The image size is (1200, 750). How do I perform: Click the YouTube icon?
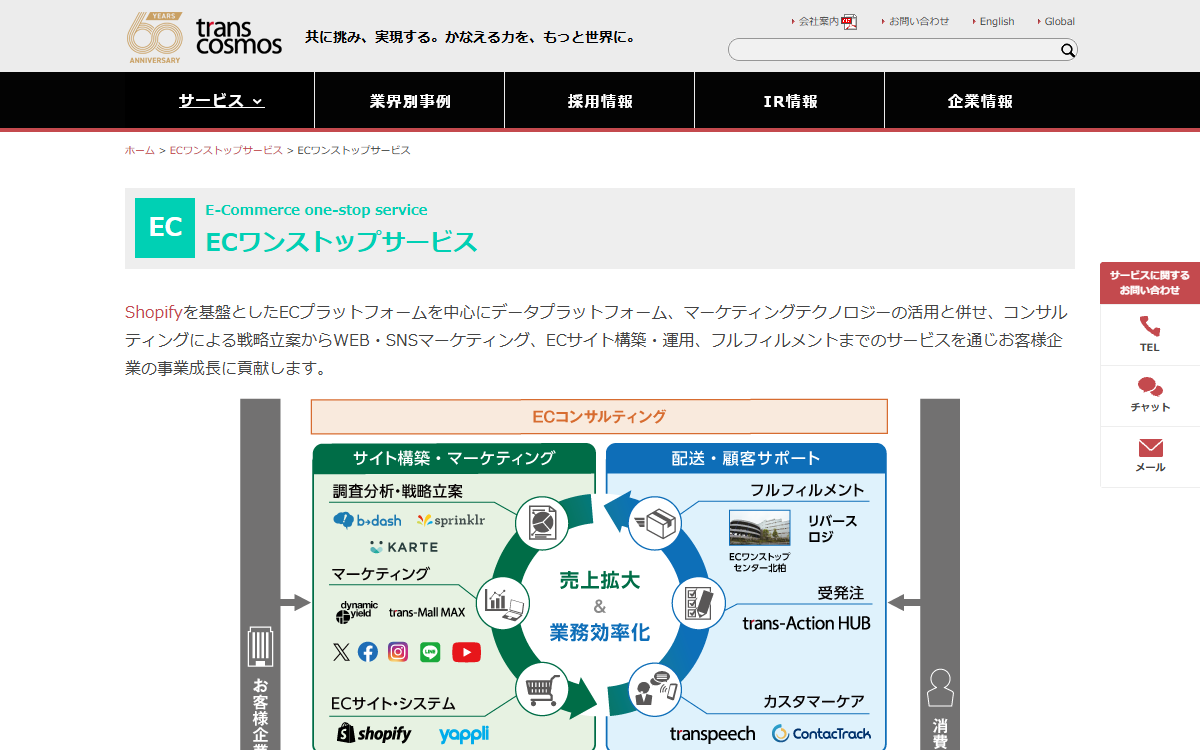pyautogui.click(x=466, y=652)
